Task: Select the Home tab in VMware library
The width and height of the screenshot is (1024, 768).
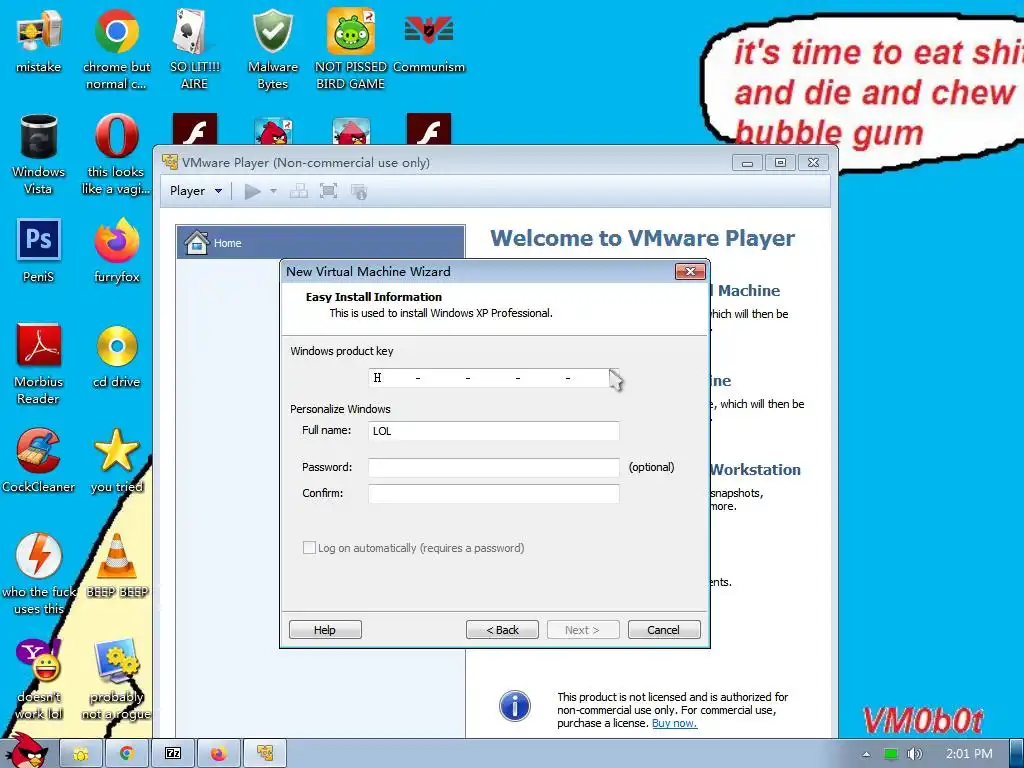Action: (x=321, y=242)
